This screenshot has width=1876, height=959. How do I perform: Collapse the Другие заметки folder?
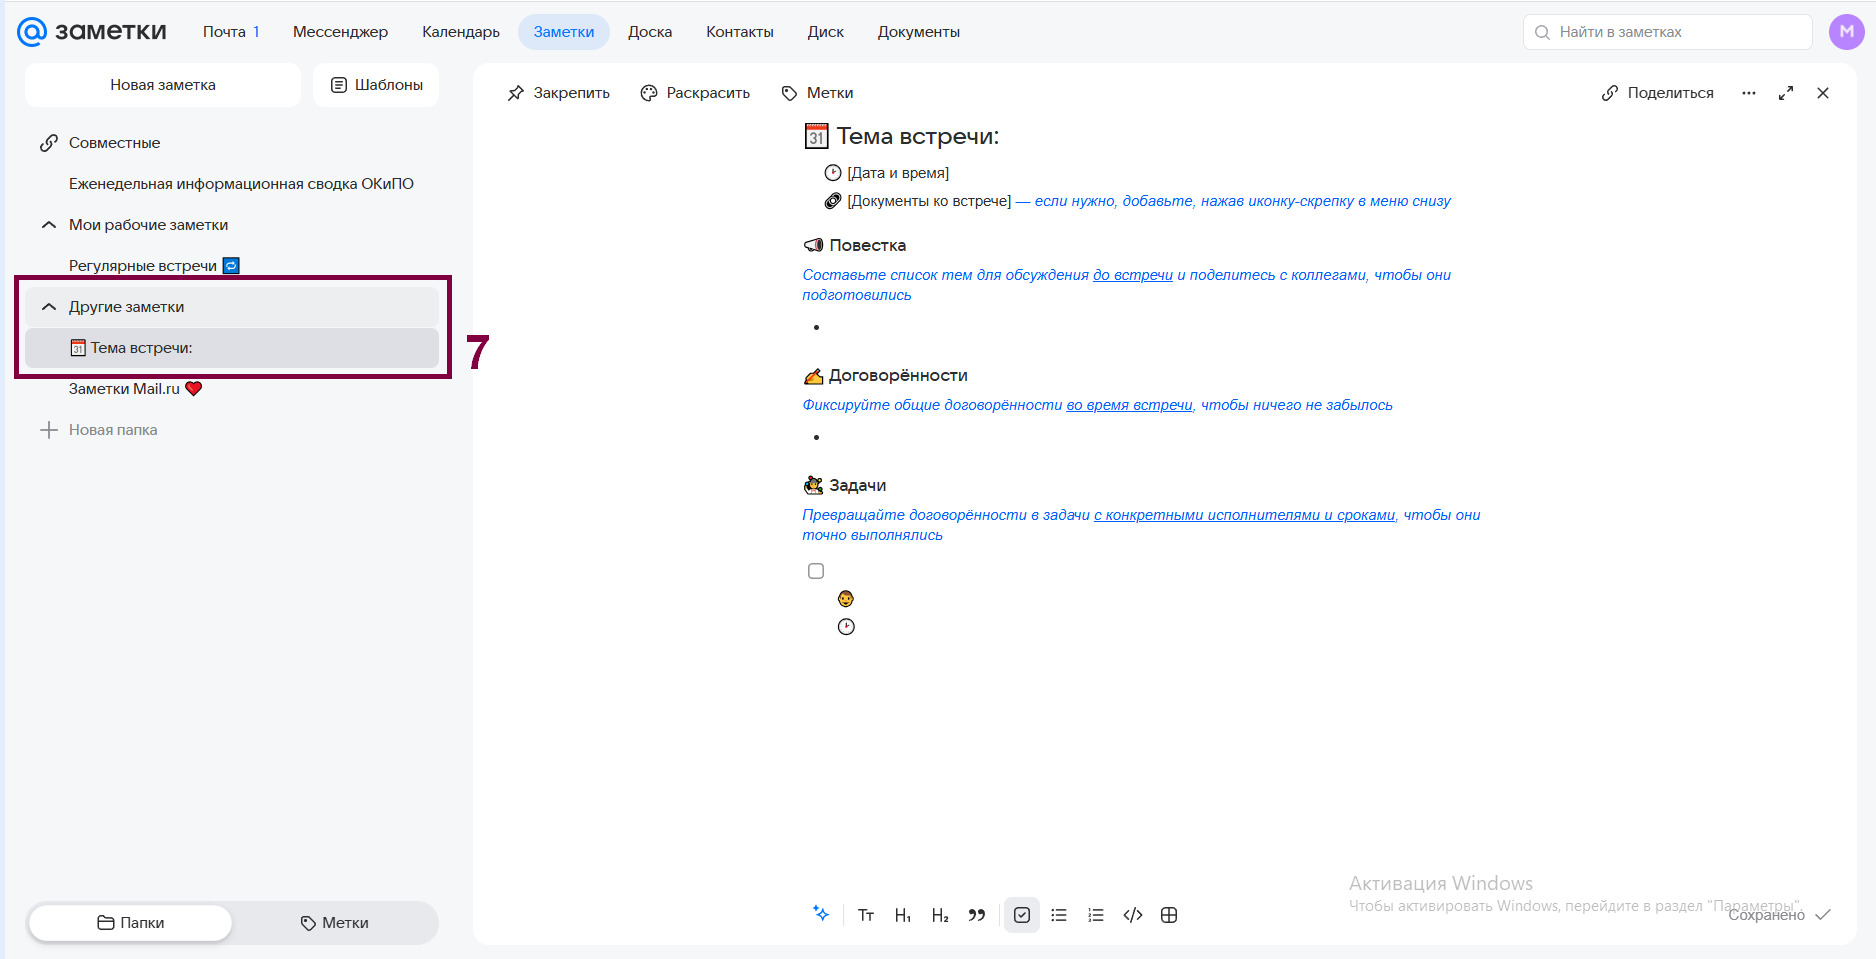[49, 307]
